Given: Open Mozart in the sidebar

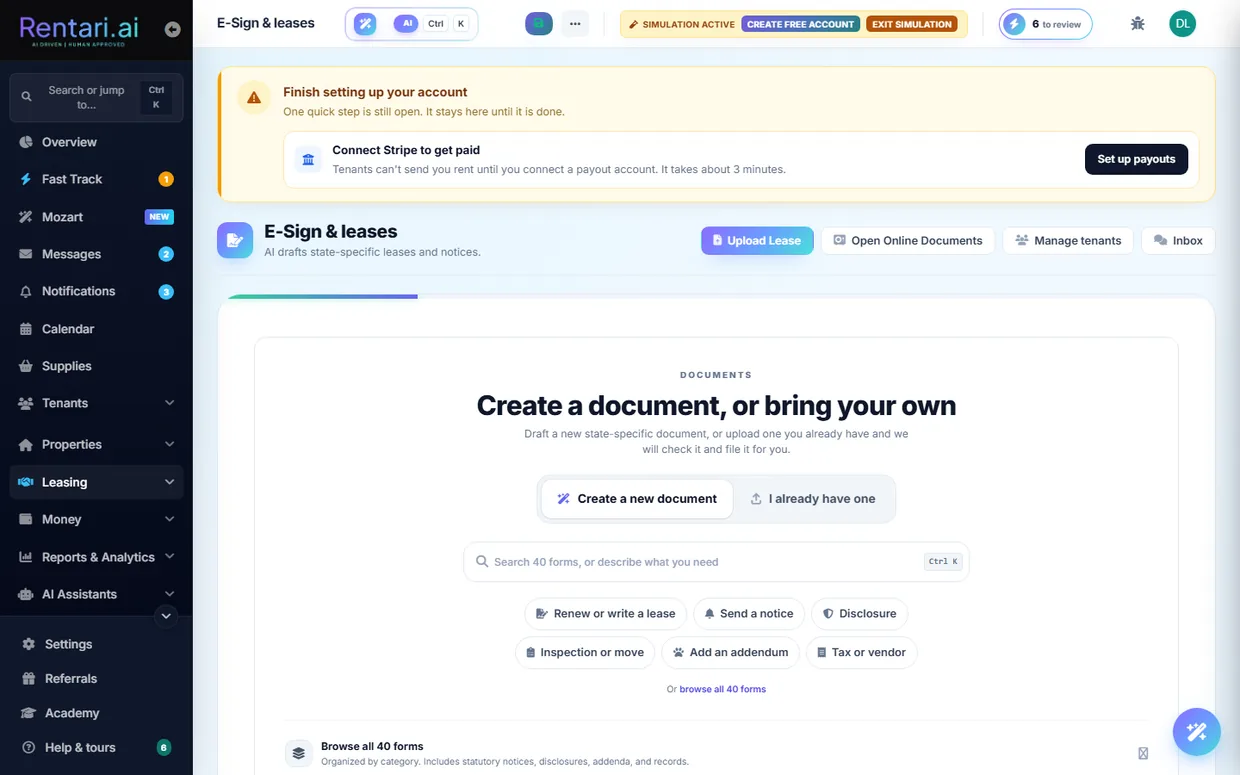Looking at the screenshot, I should point(96,217).
